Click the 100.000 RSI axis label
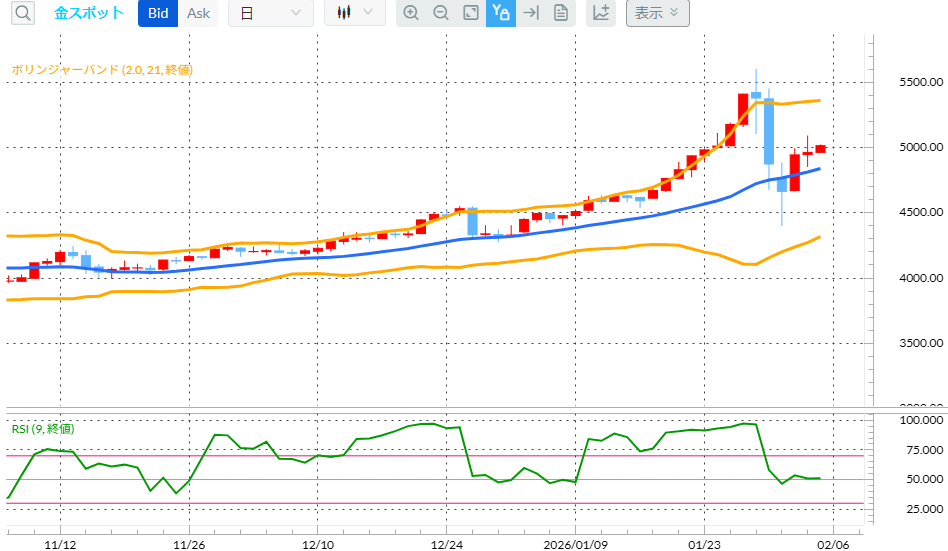This screenshot has width=948, height=551. (921, 420)
